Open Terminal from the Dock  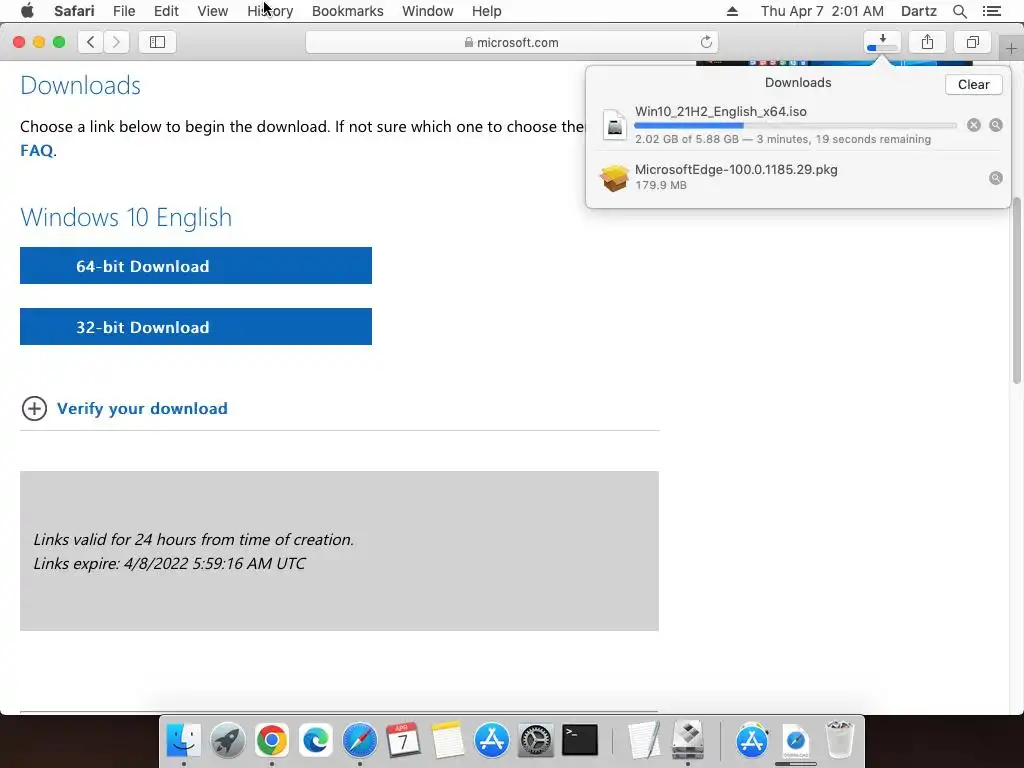[x=580, y=740]
